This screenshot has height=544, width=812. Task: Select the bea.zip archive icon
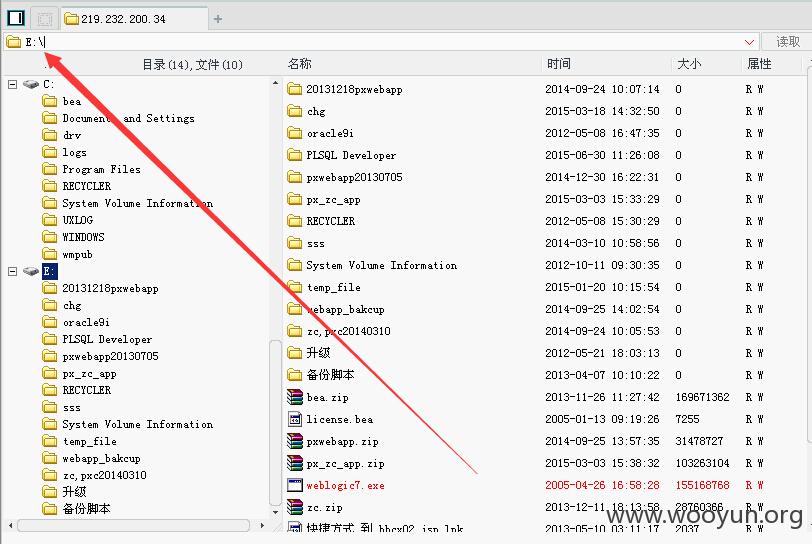[x=295, y=397]
